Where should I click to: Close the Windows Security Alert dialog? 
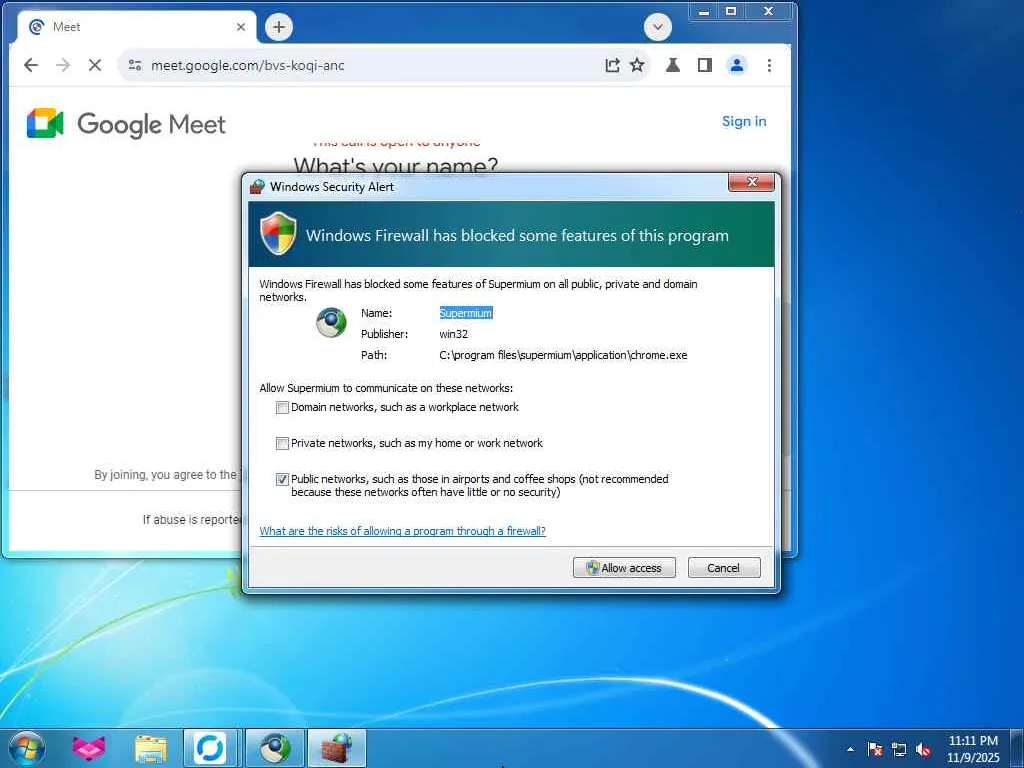[x=751, y=182]
